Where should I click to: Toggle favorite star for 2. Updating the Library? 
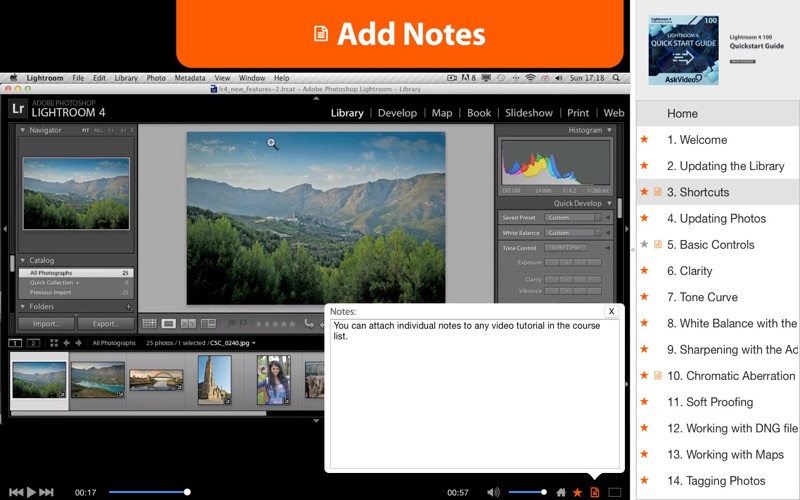(x=644, y=165)
